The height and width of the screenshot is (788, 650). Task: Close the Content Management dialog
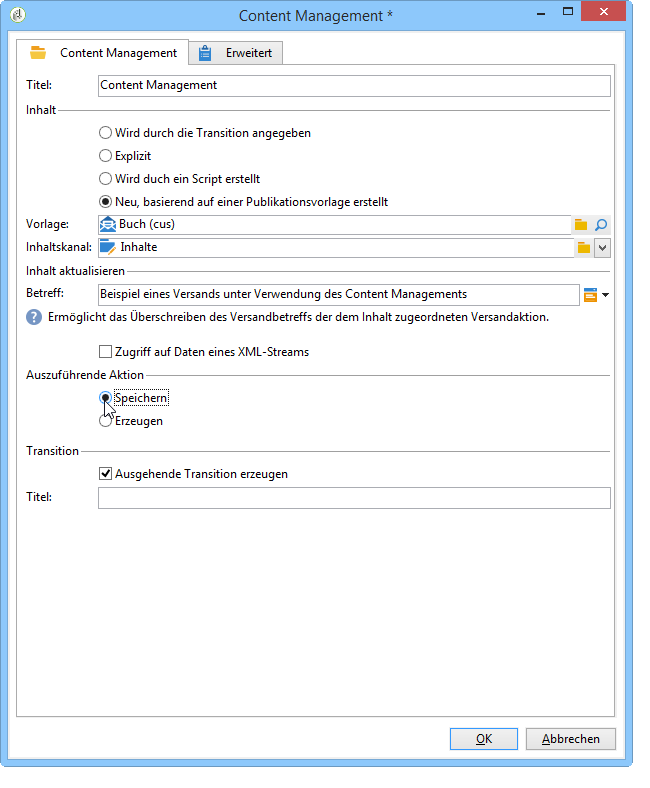[x=603, y=11]
